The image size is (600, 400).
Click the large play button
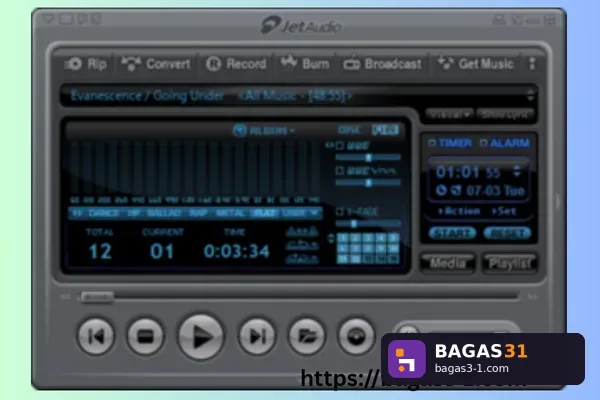point(201,337)
